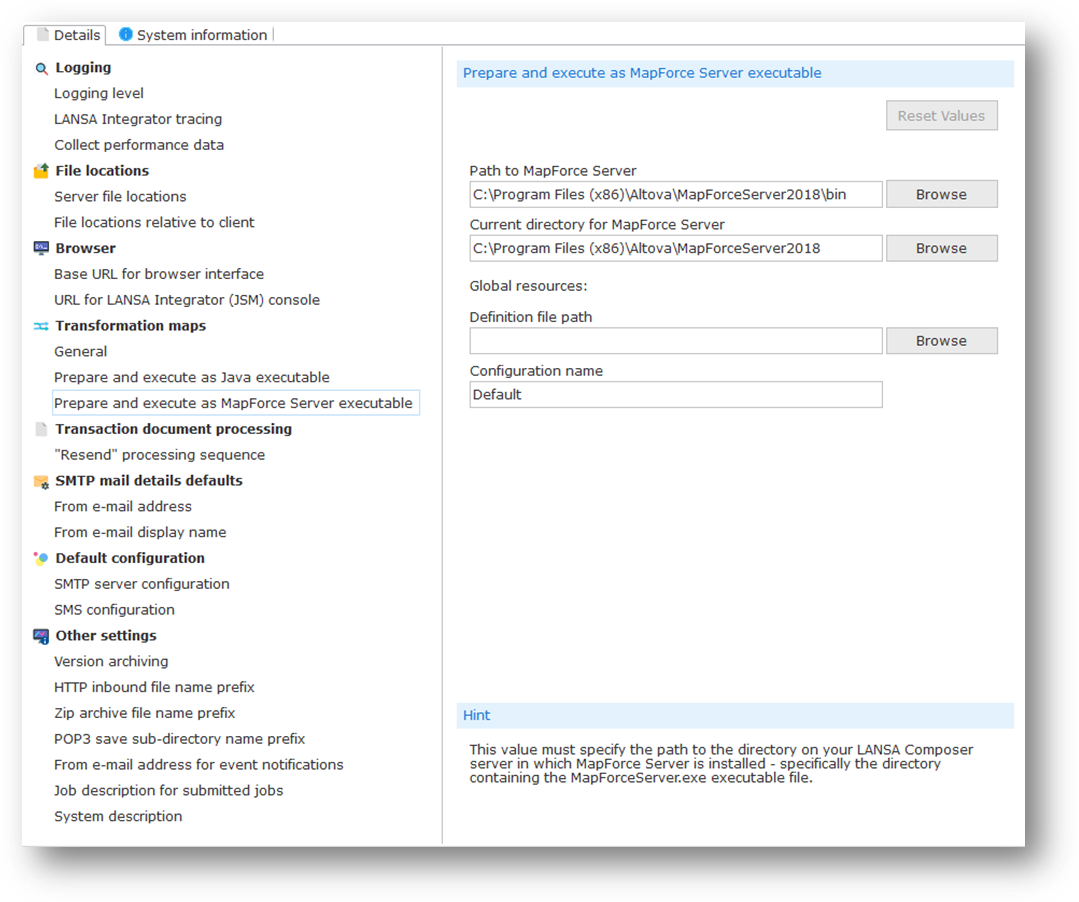Select Version archiving
The image size is (1079, 902).
coord(111,662)
